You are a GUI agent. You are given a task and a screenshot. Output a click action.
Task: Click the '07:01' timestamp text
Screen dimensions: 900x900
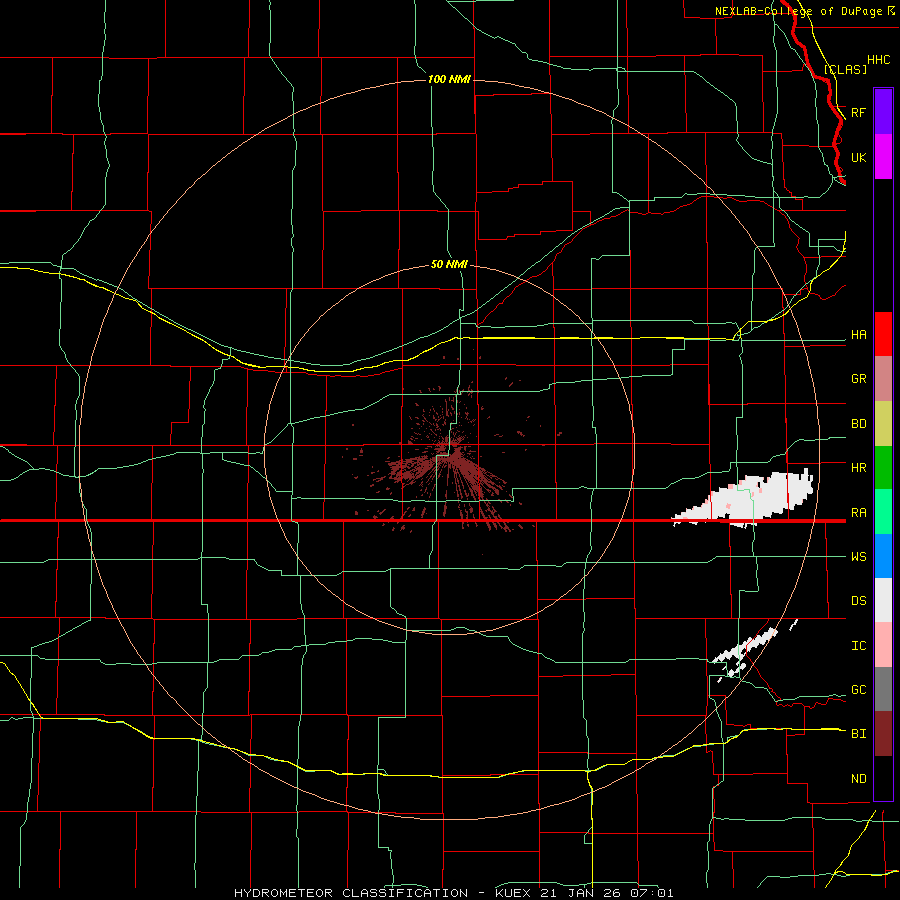652,893
